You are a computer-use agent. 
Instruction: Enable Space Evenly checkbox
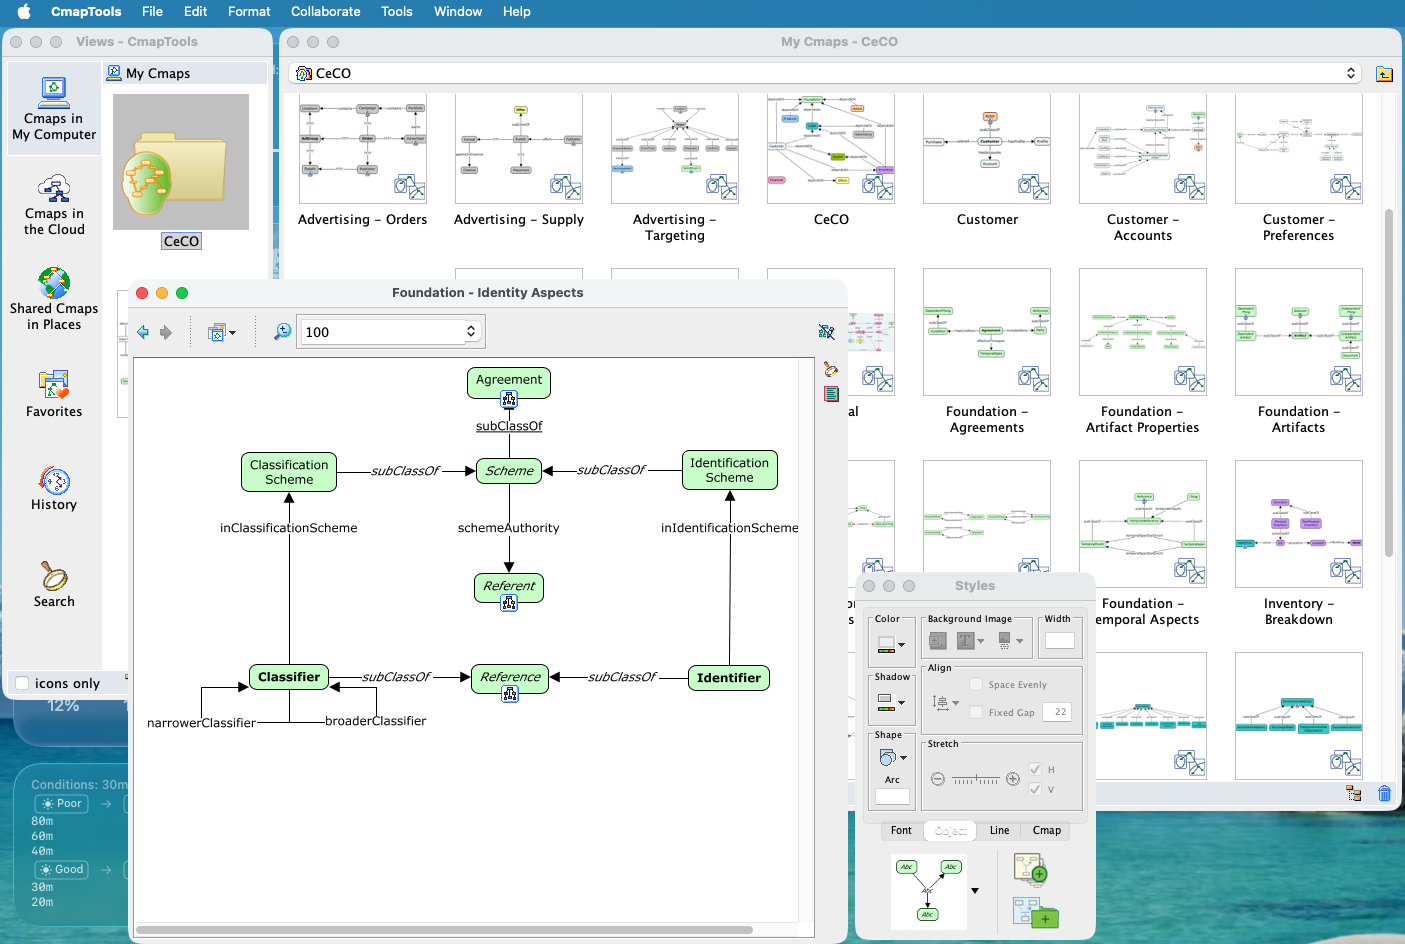tap(976, 684)
